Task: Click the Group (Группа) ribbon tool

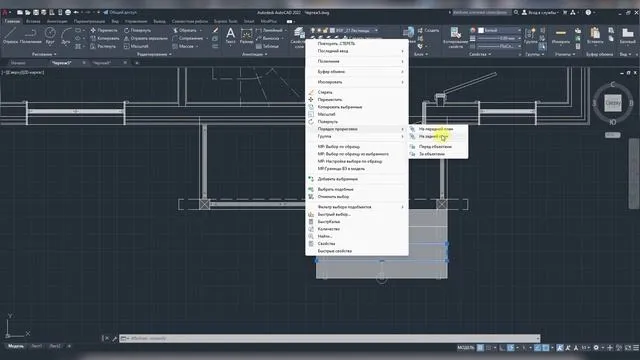Action: click(x=531, y=36)
